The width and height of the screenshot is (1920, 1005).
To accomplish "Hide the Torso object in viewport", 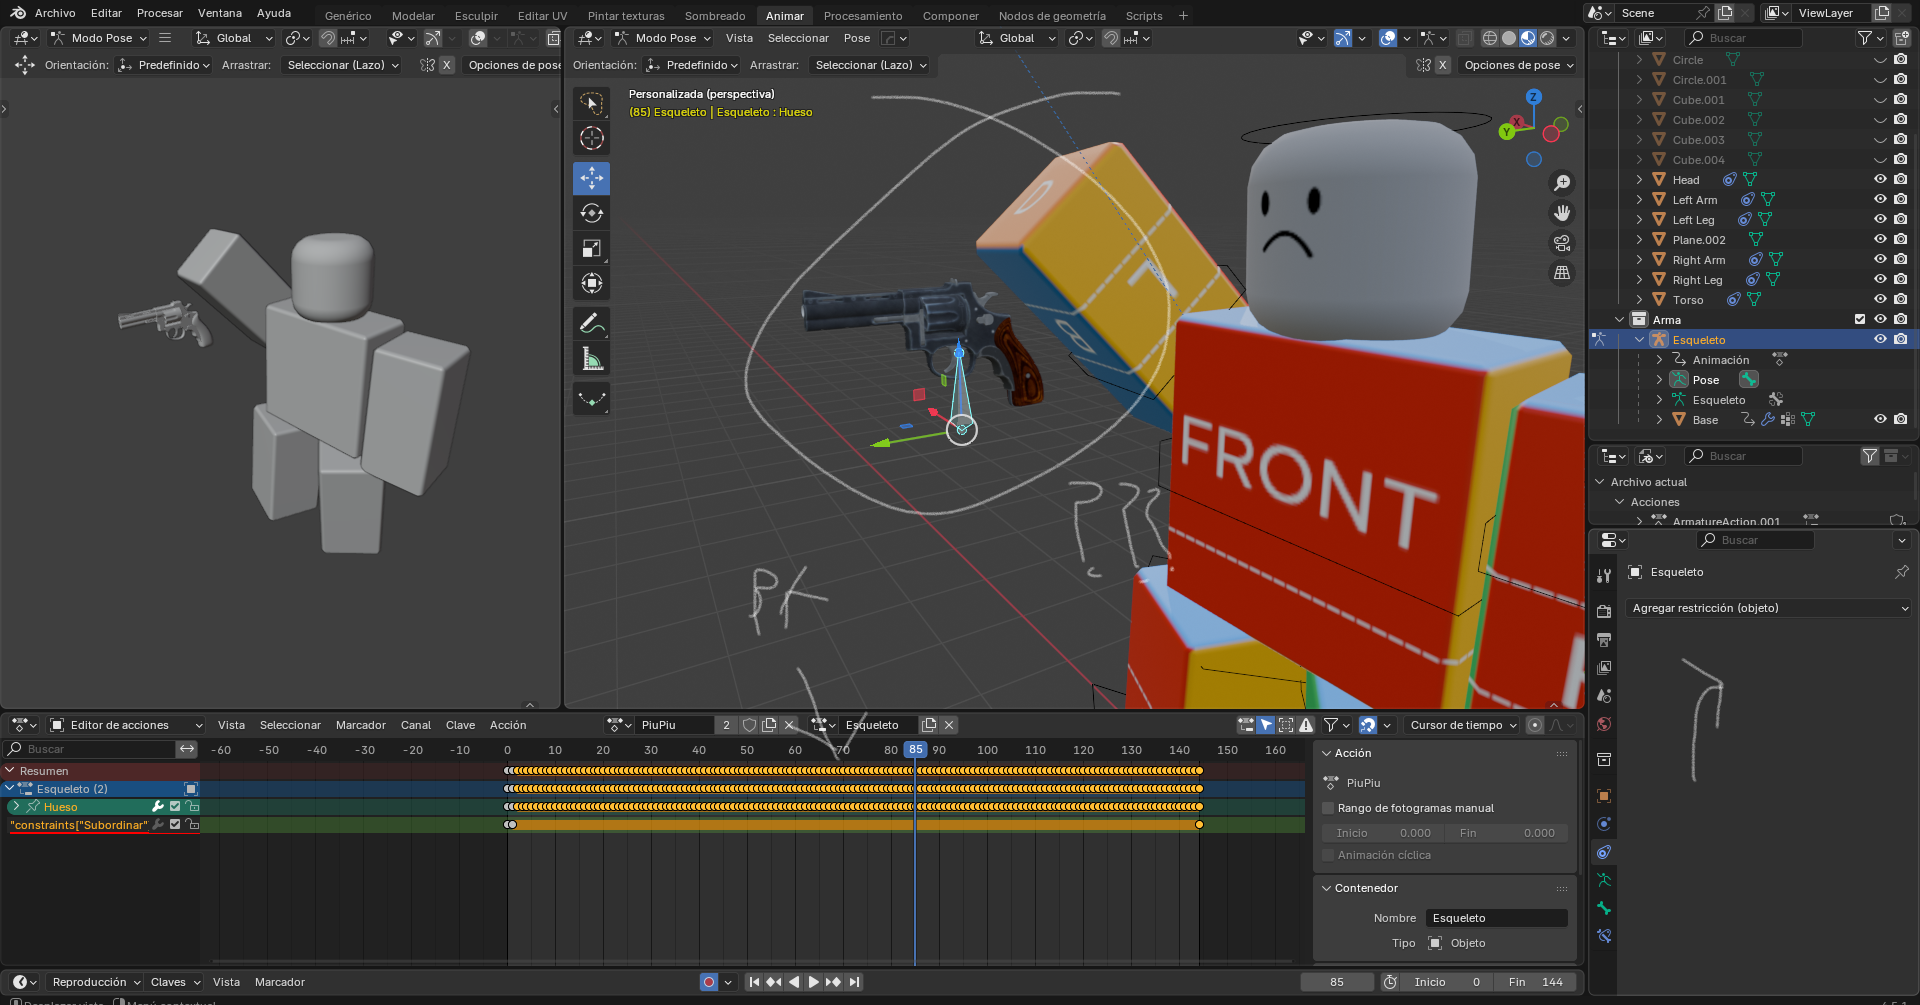I will tap(1880, 300).
